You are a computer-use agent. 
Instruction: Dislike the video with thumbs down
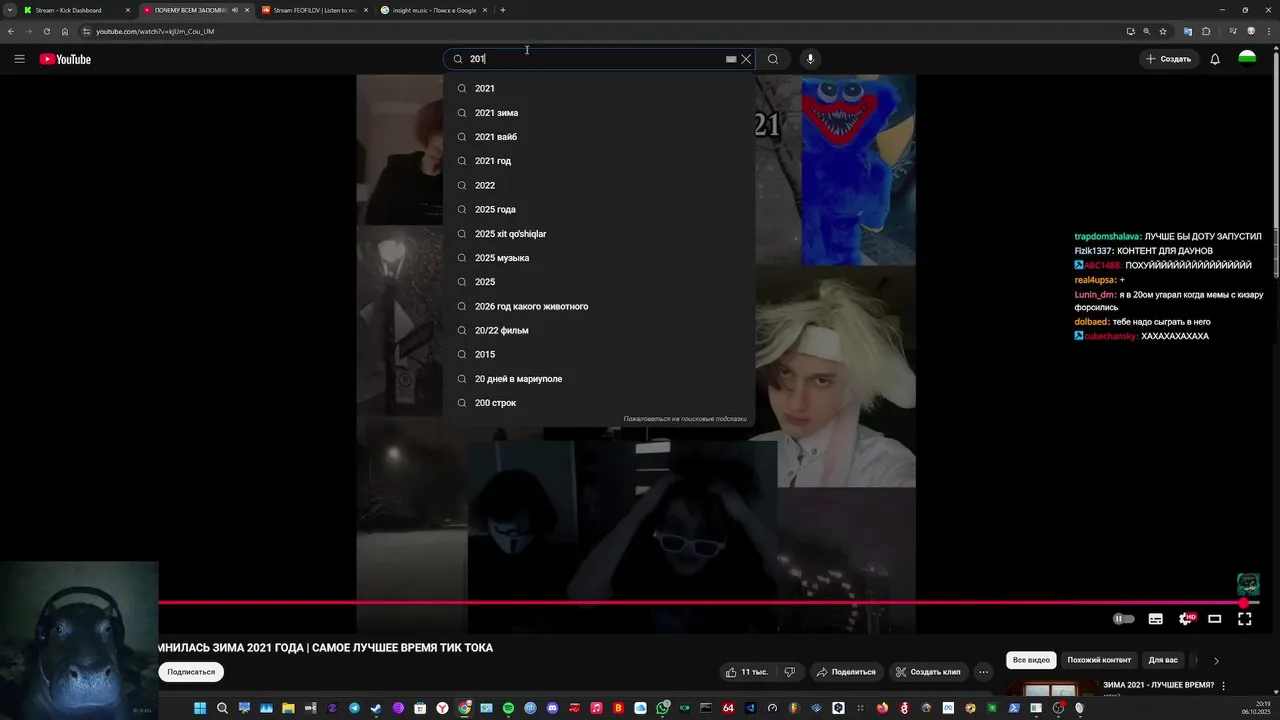tap(789, 672)
